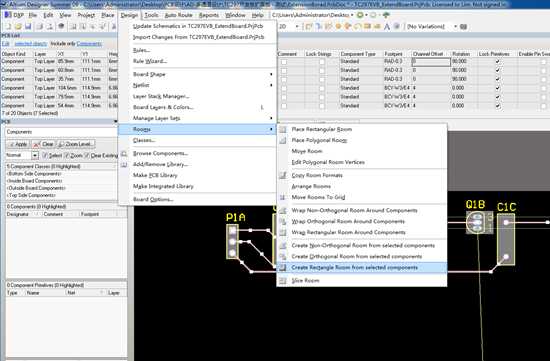The width and height of the screenshot is (550, 361).
Task: Click icon beside No Variations dropdown
Action: point(463,26)
